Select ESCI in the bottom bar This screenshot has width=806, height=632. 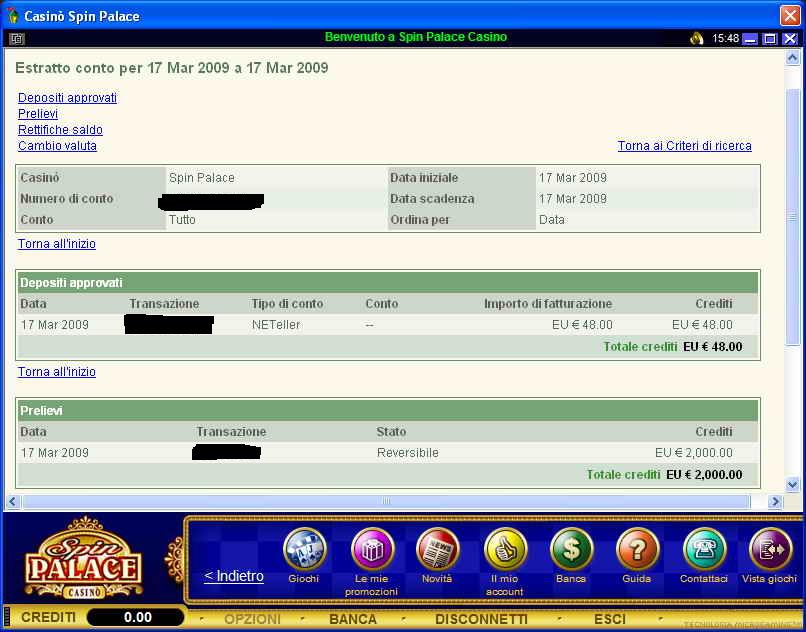(610, 619)
